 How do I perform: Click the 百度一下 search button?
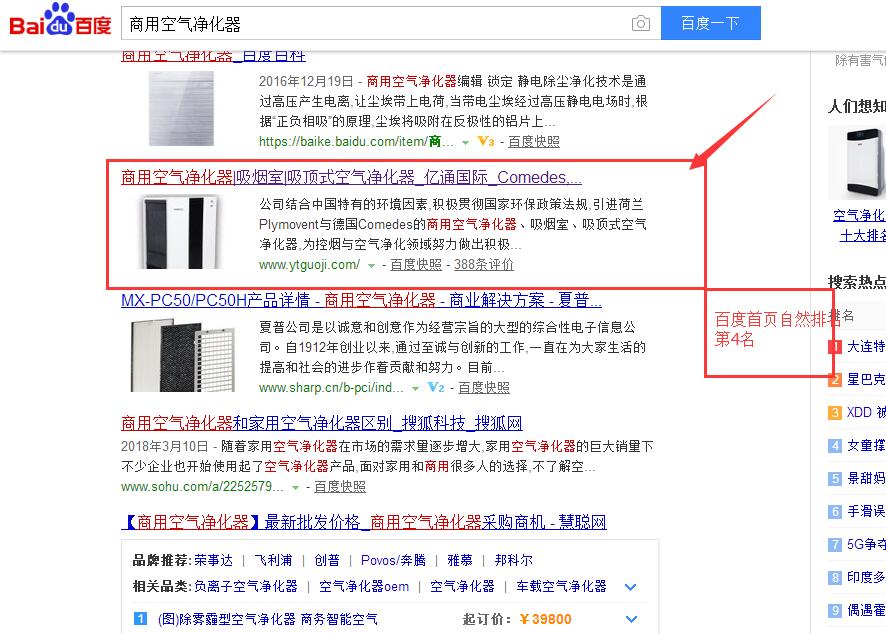[x=711, y=23]
